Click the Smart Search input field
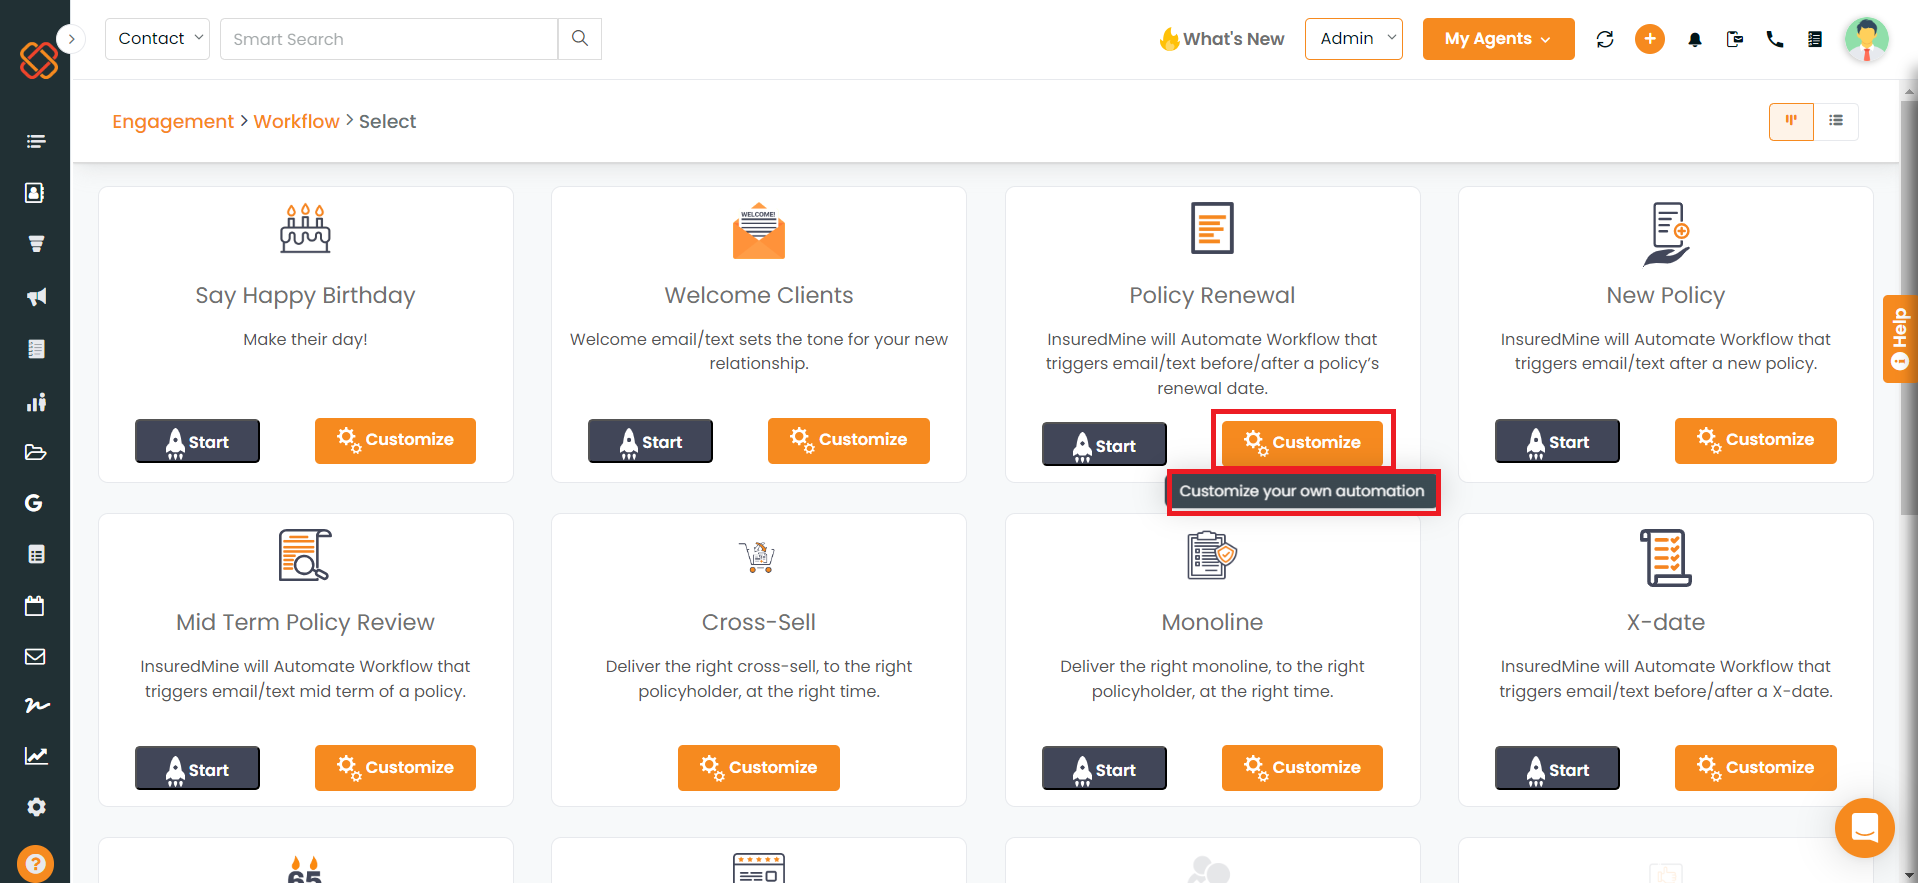Image resolution: width=1918 pixels, height=883 pixels. click(389, 39)
